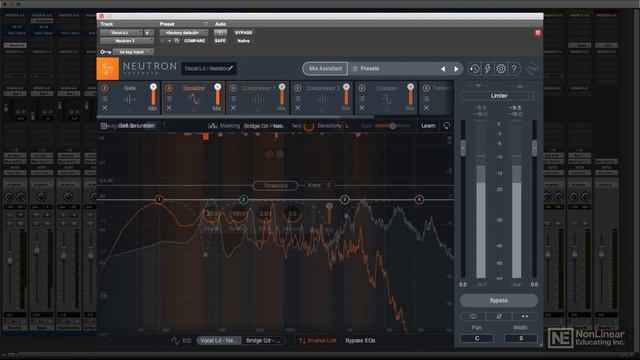Open the Gate module preset list icon
The width and height of the screenshot is (640, 360).
(105, 98)
